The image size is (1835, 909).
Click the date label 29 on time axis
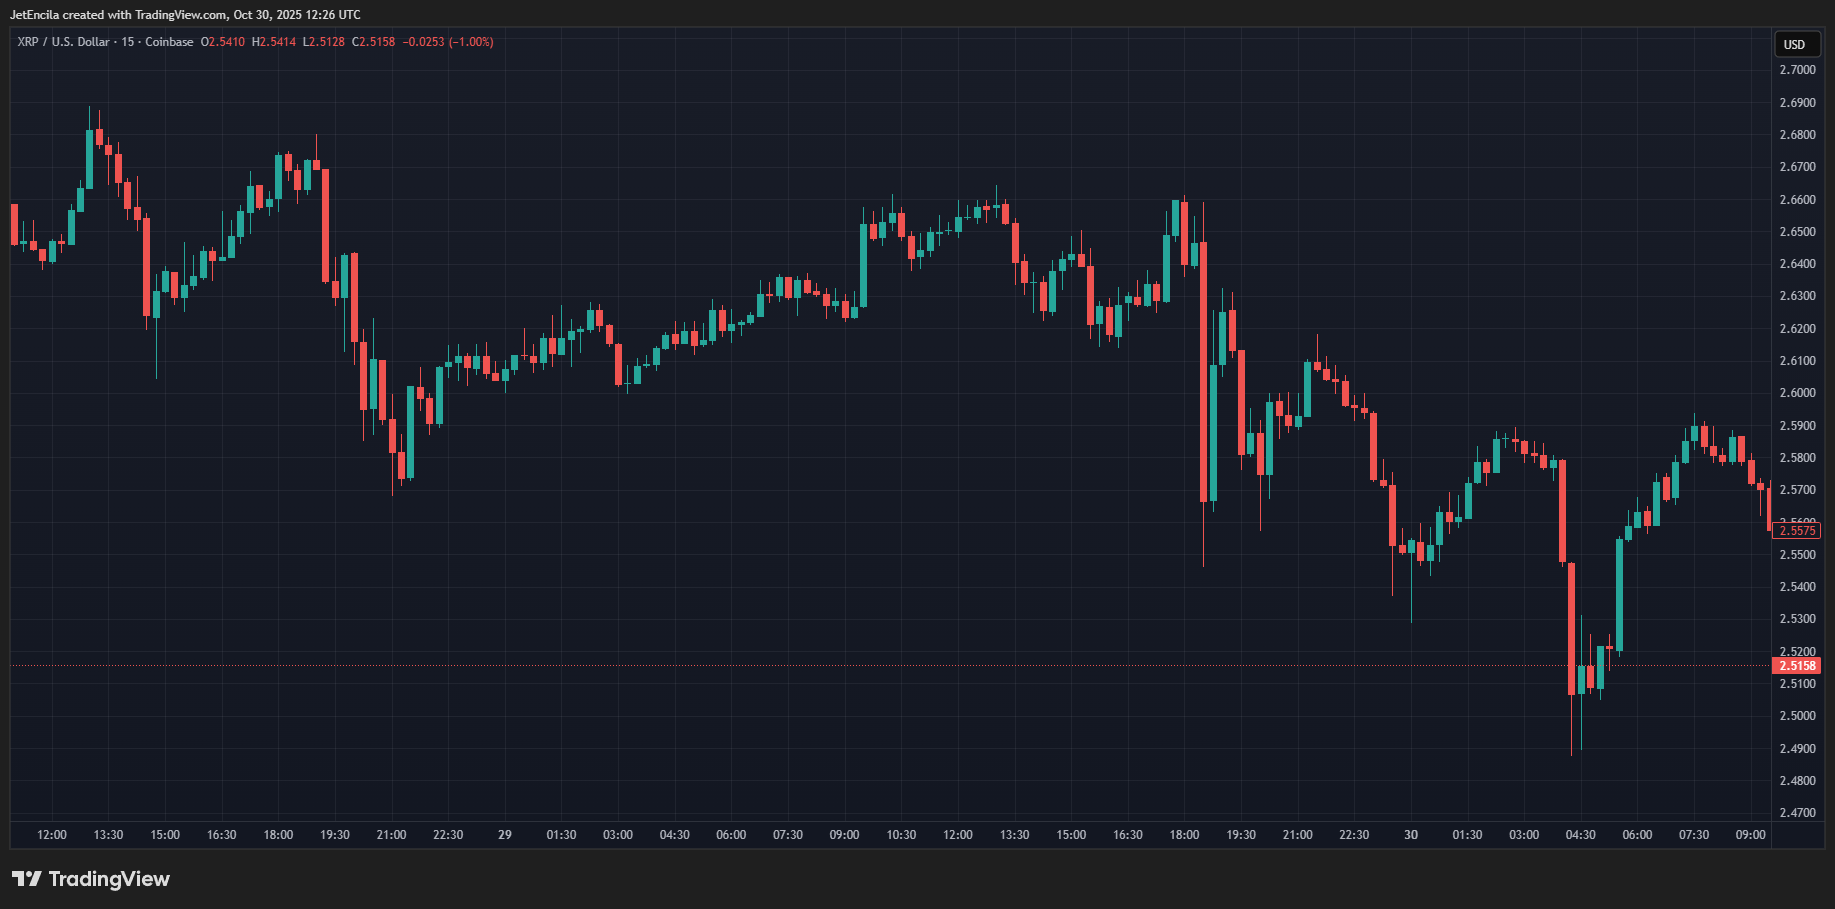505,835
